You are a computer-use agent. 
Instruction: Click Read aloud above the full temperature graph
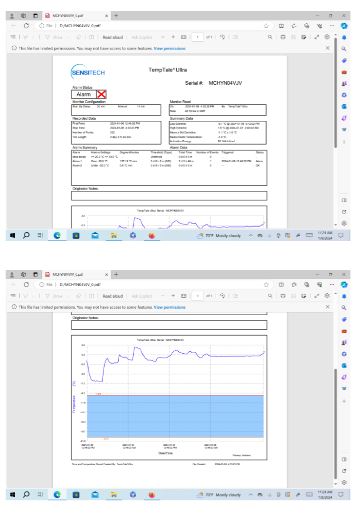pos(113,296)
